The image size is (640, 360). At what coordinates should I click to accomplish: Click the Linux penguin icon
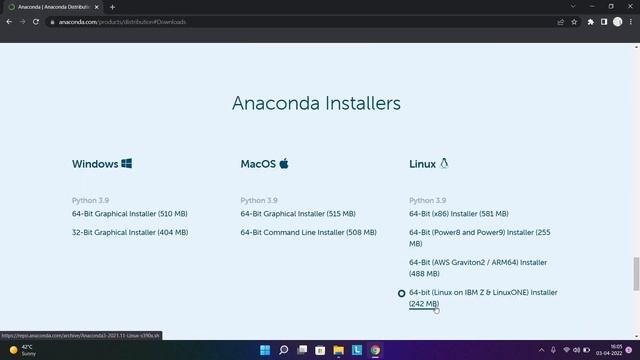tap(444, 163)
